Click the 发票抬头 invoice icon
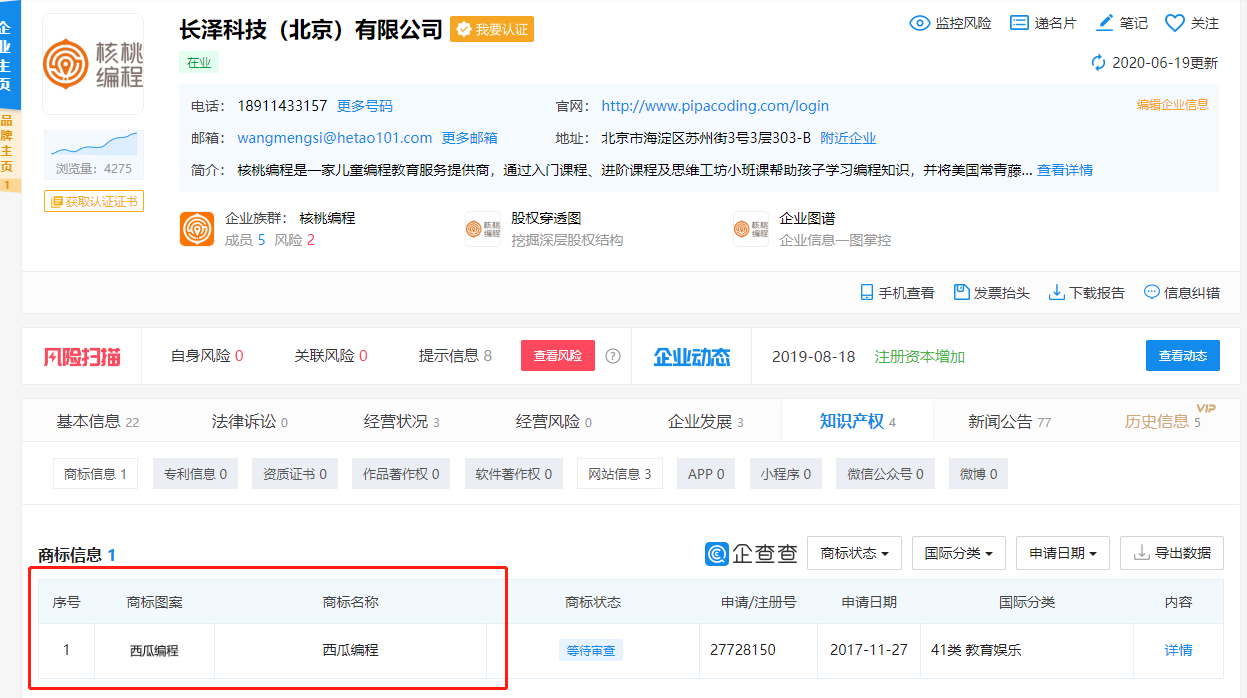This screenshot has width=1247, height=698. (x=962, y=291)
